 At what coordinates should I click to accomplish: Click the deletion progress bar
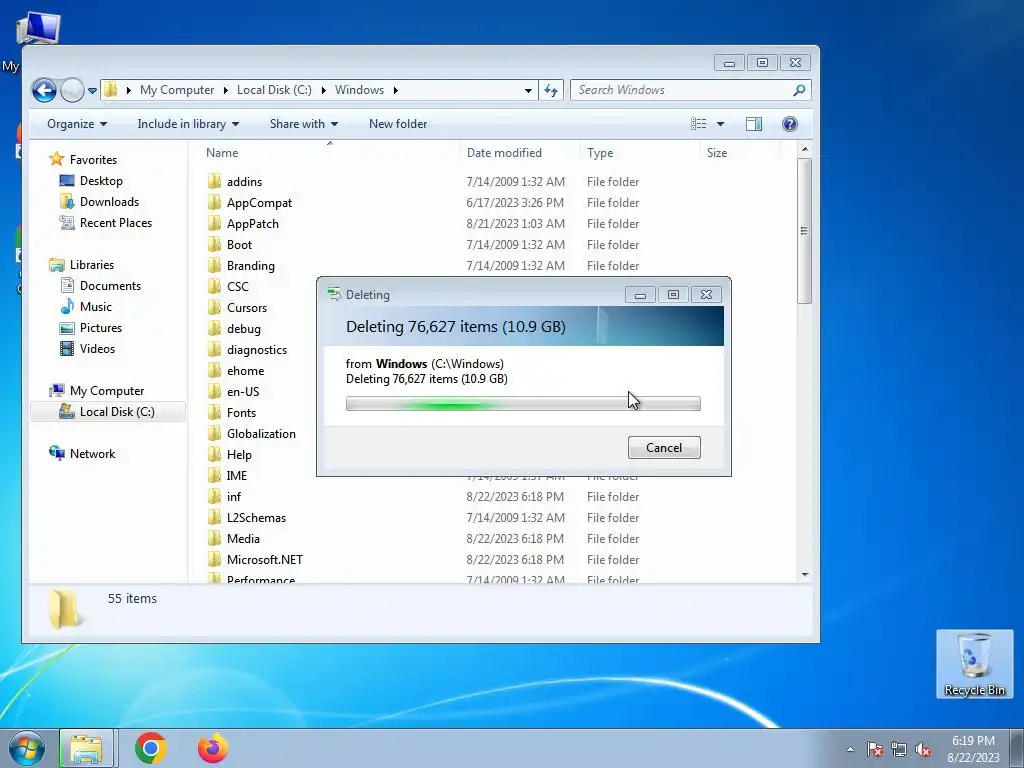(522, 404)
